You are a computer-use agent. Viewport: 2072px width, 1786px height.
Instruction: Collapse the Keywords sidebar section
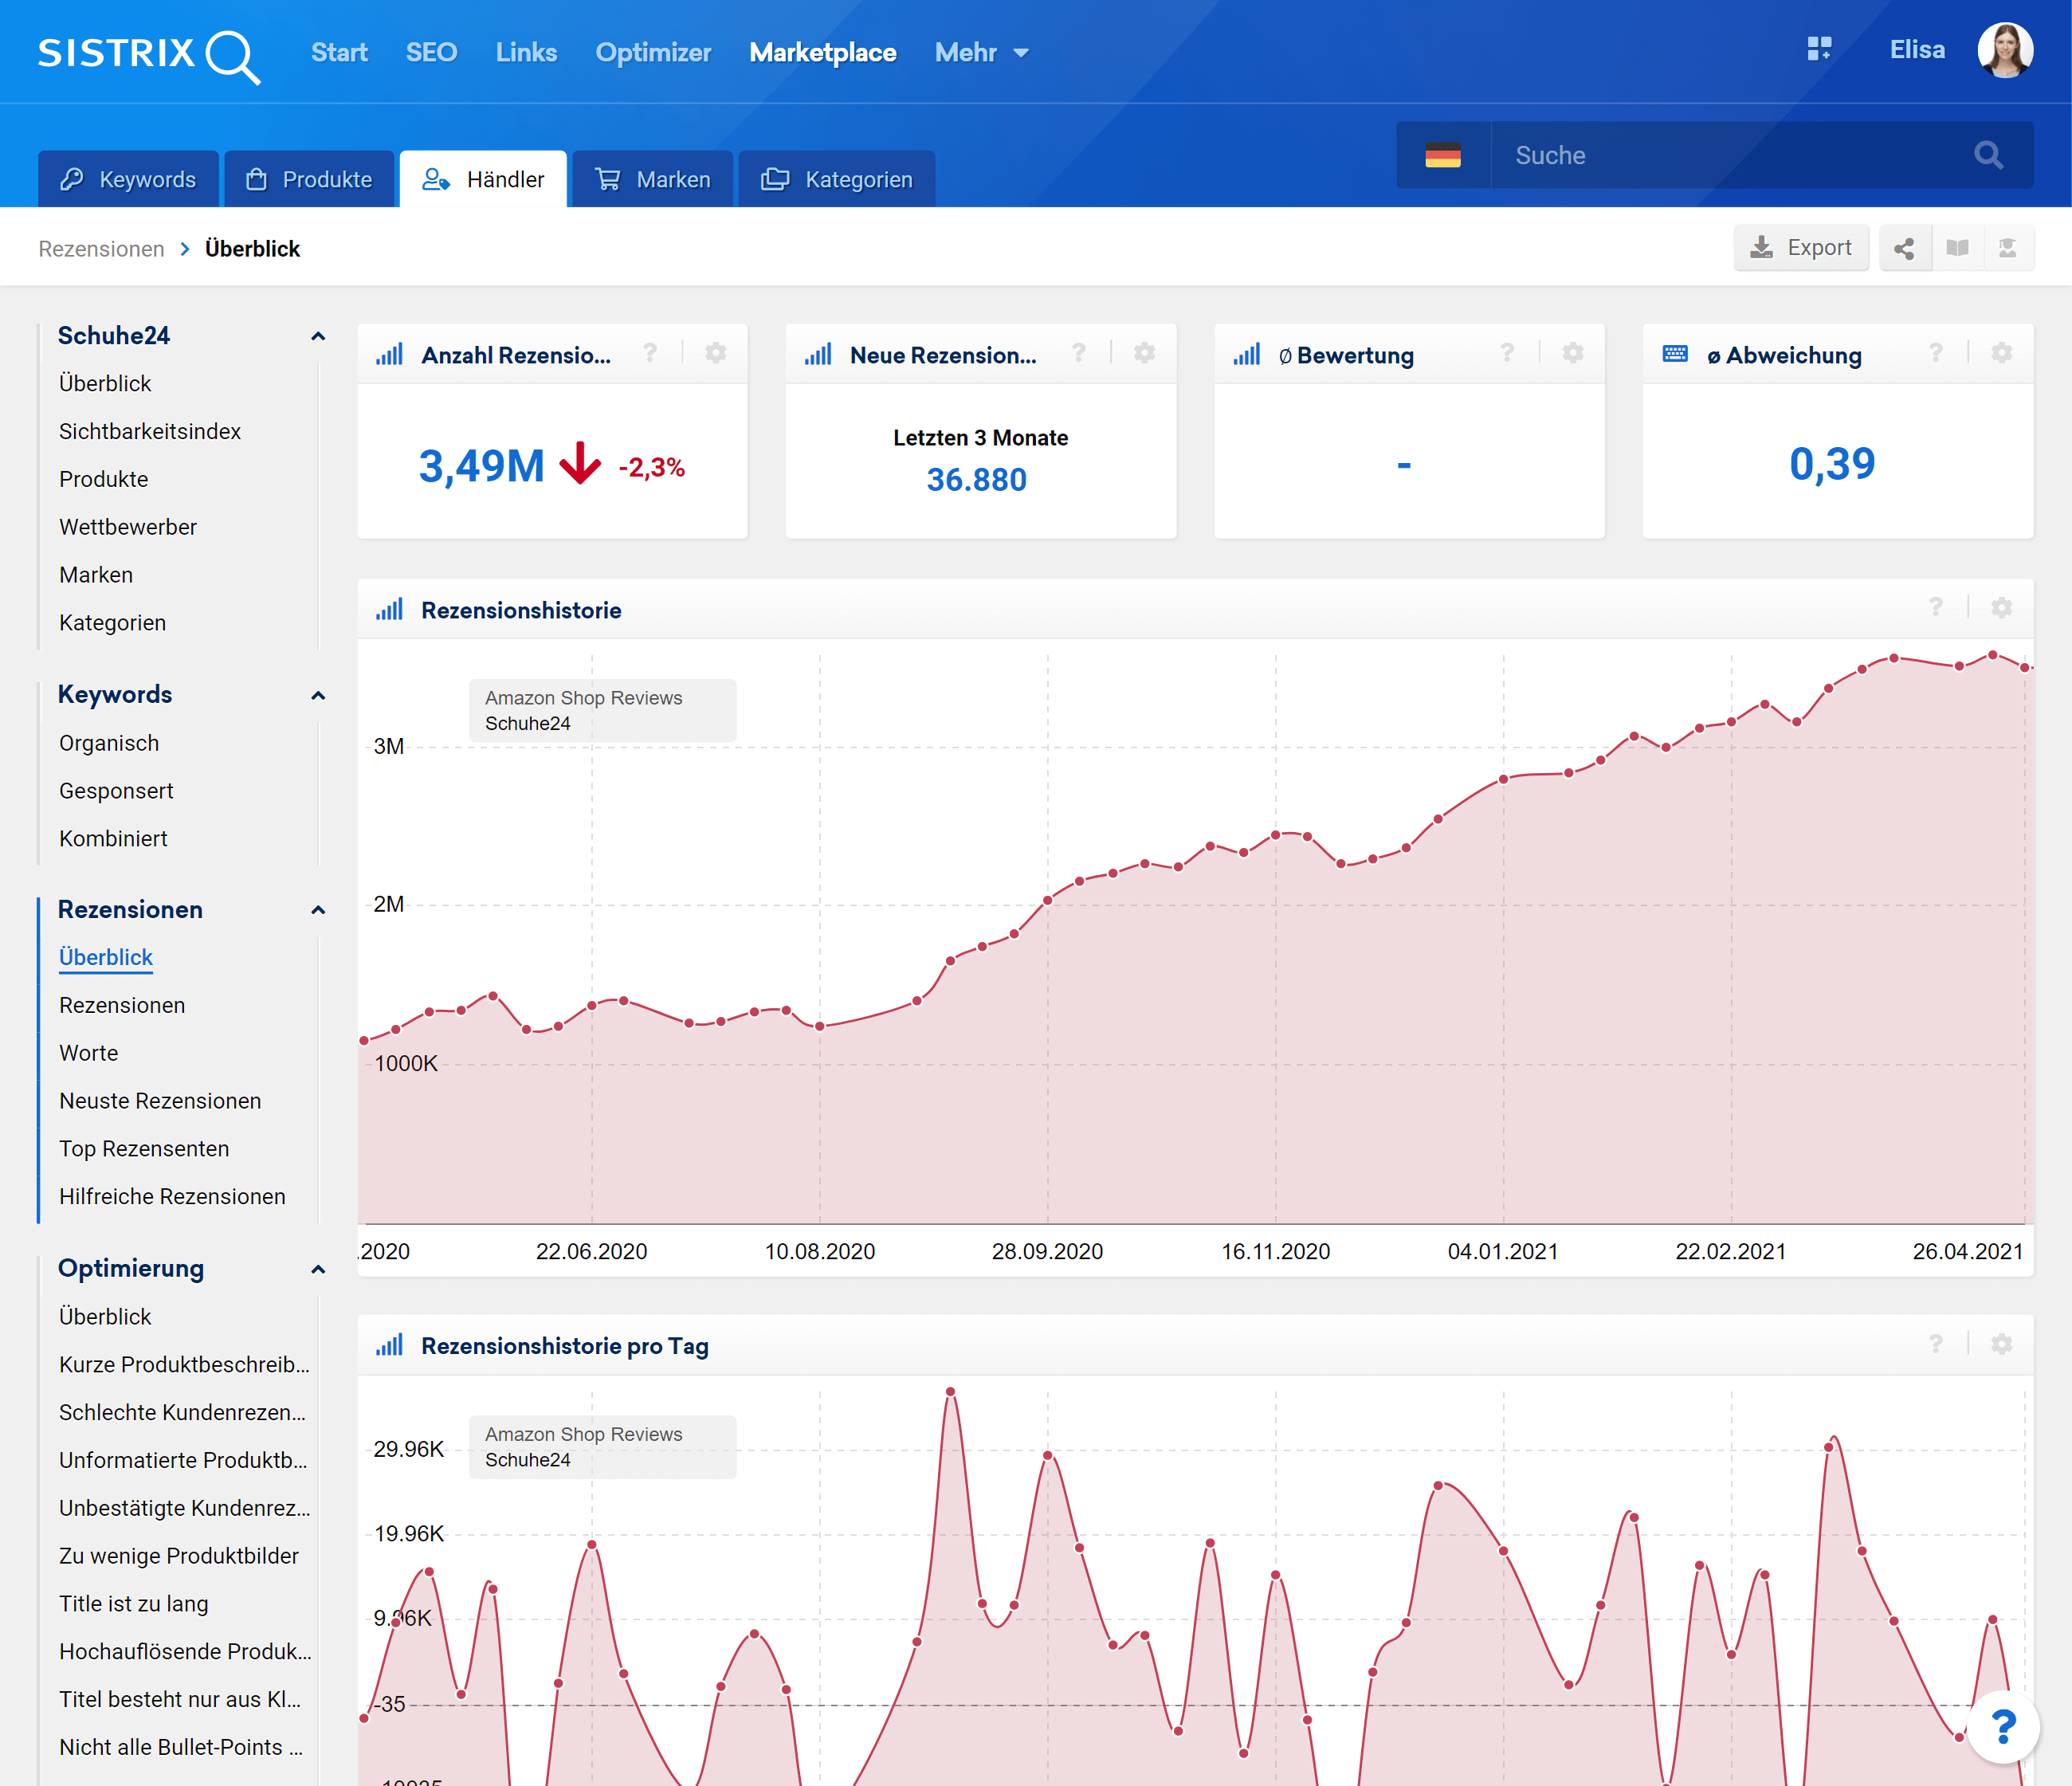pyautogui.click(x=318, y=695)
